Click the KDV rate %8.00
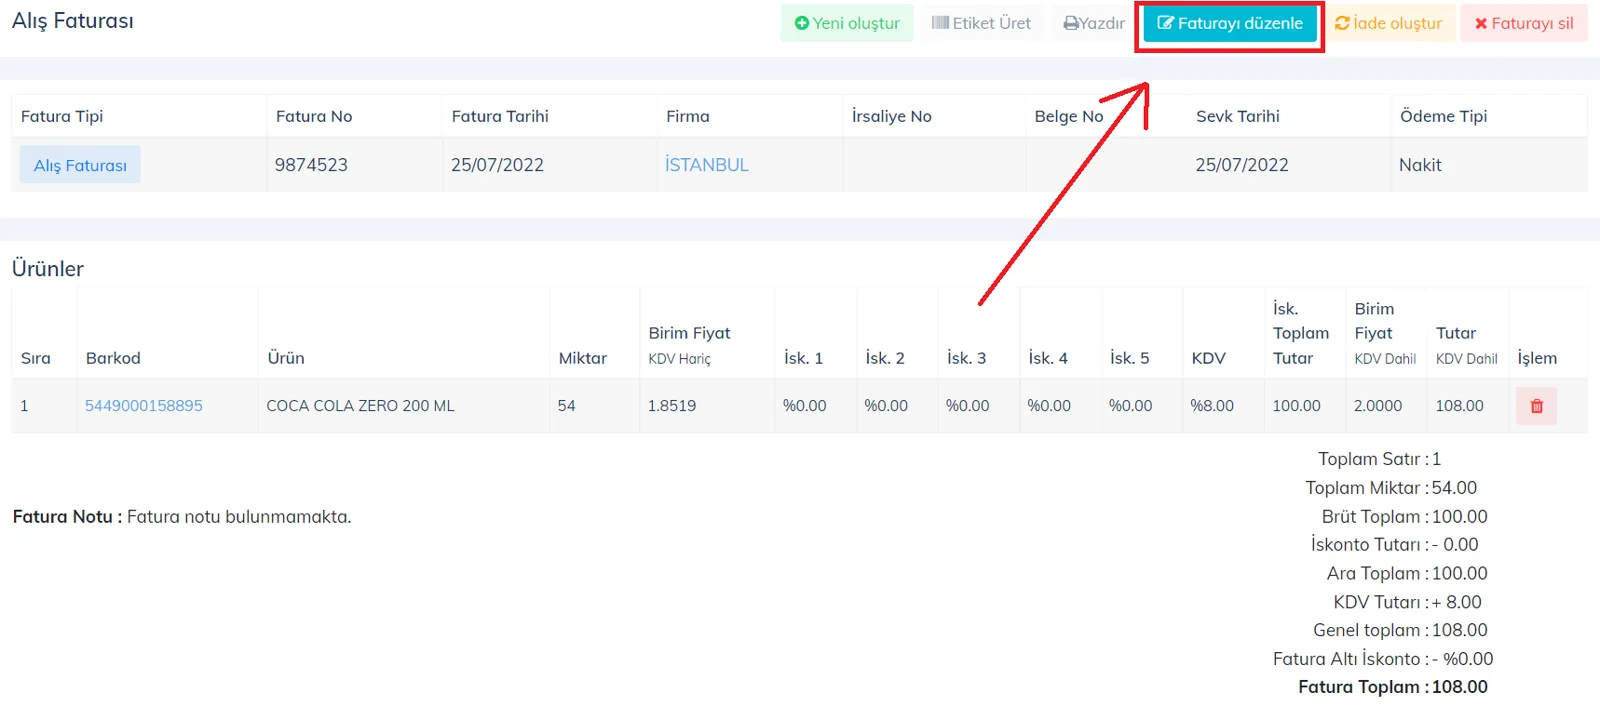This screenshot has height=706, width=1600. [1212, 406]
